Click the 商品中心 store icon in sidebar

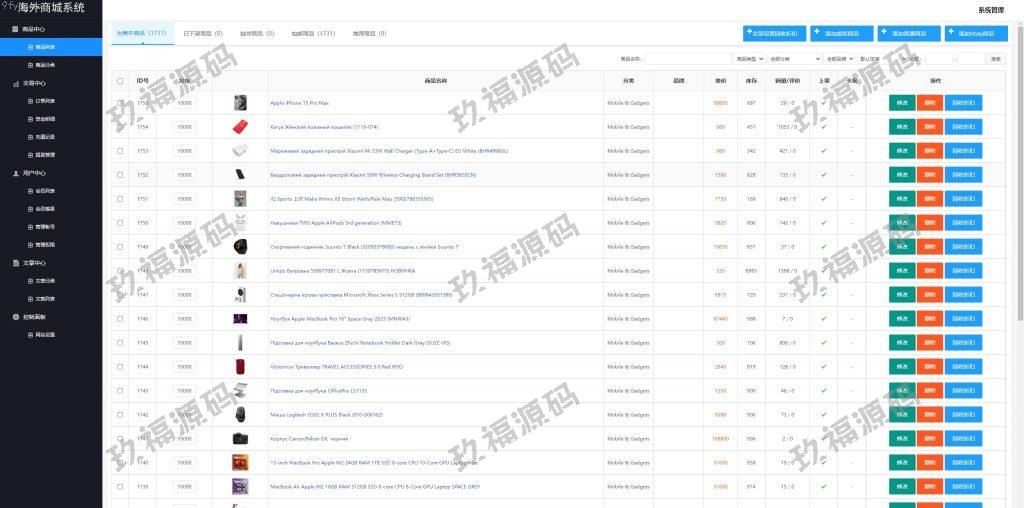tap(15, 29)
